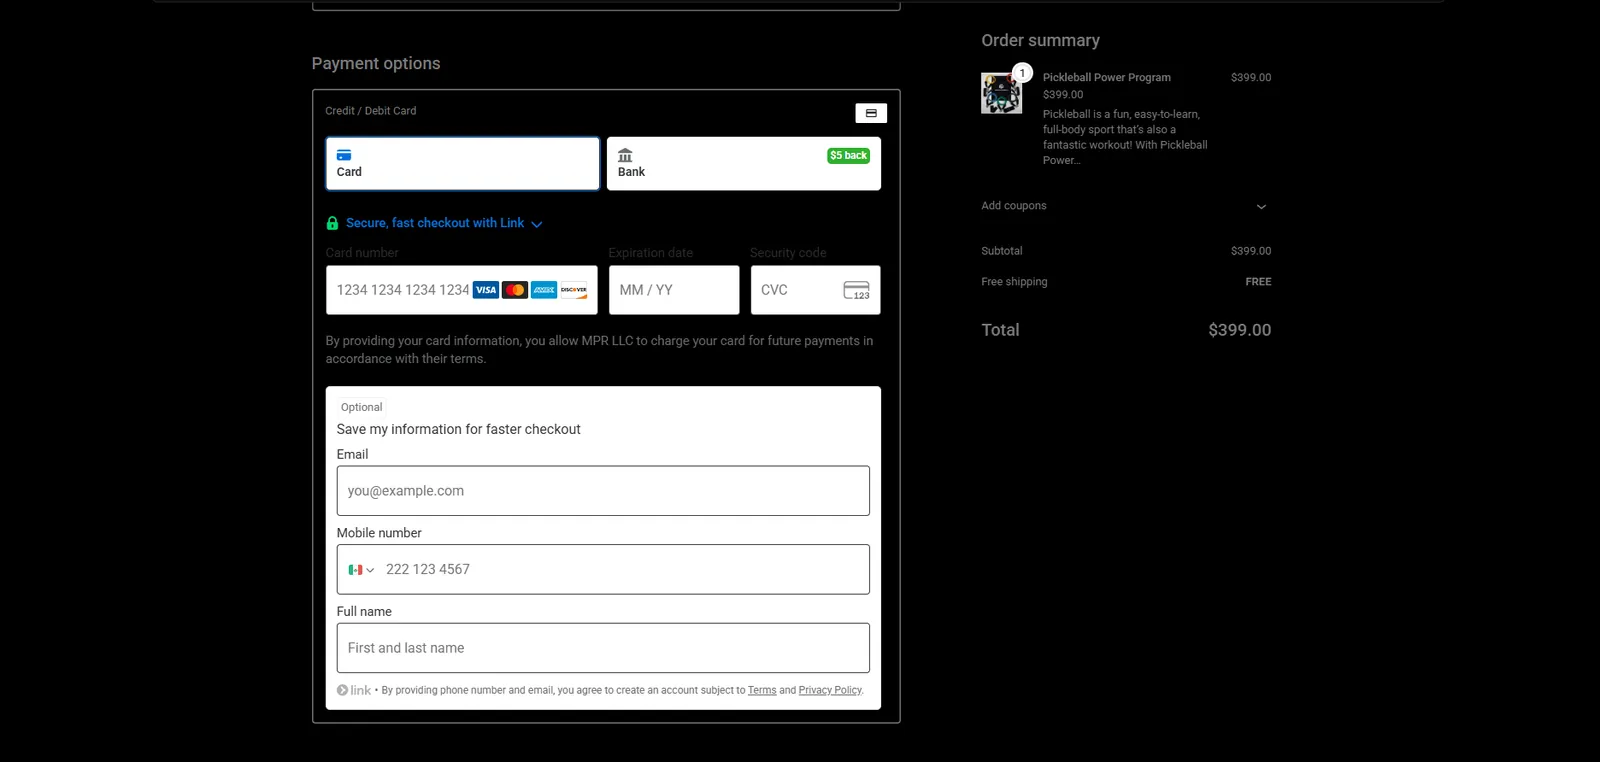Click the quantity badge on product image

click(x=1022, y=73)
